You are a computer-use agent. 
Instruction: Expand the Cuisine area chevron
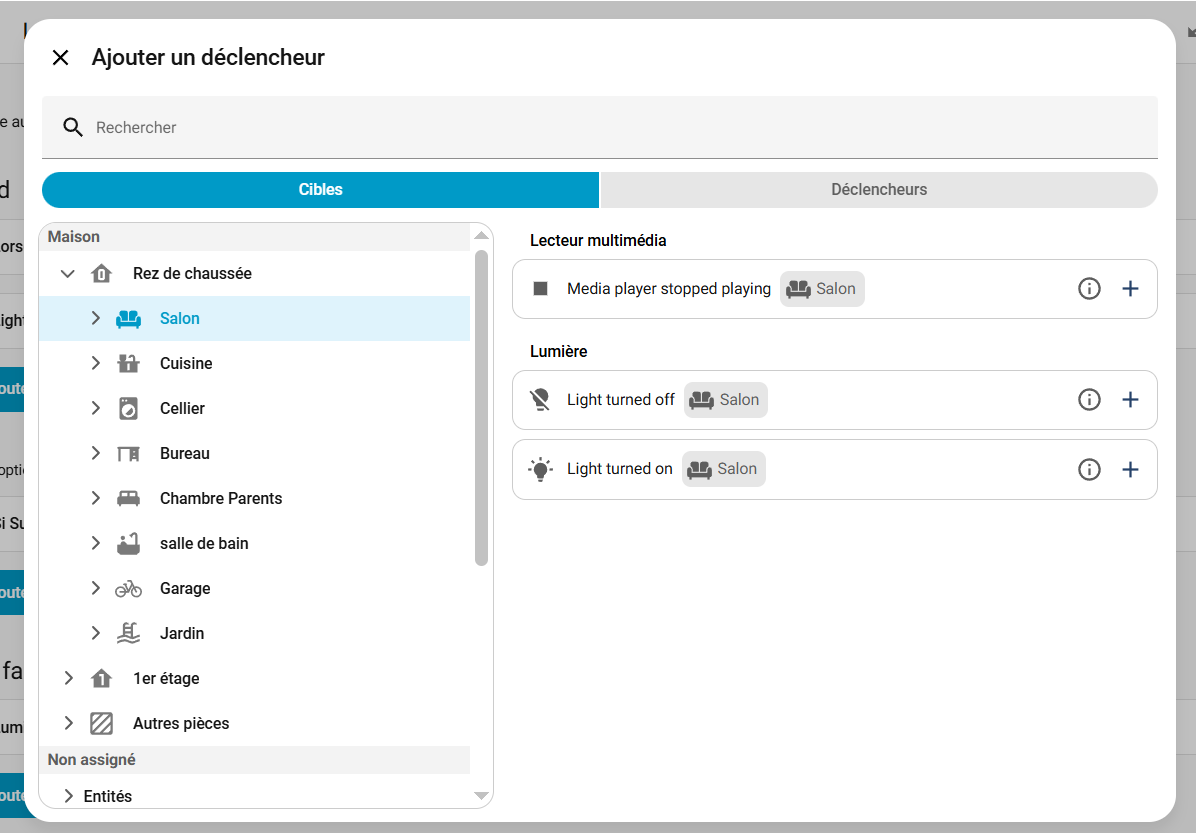(96, 364)
